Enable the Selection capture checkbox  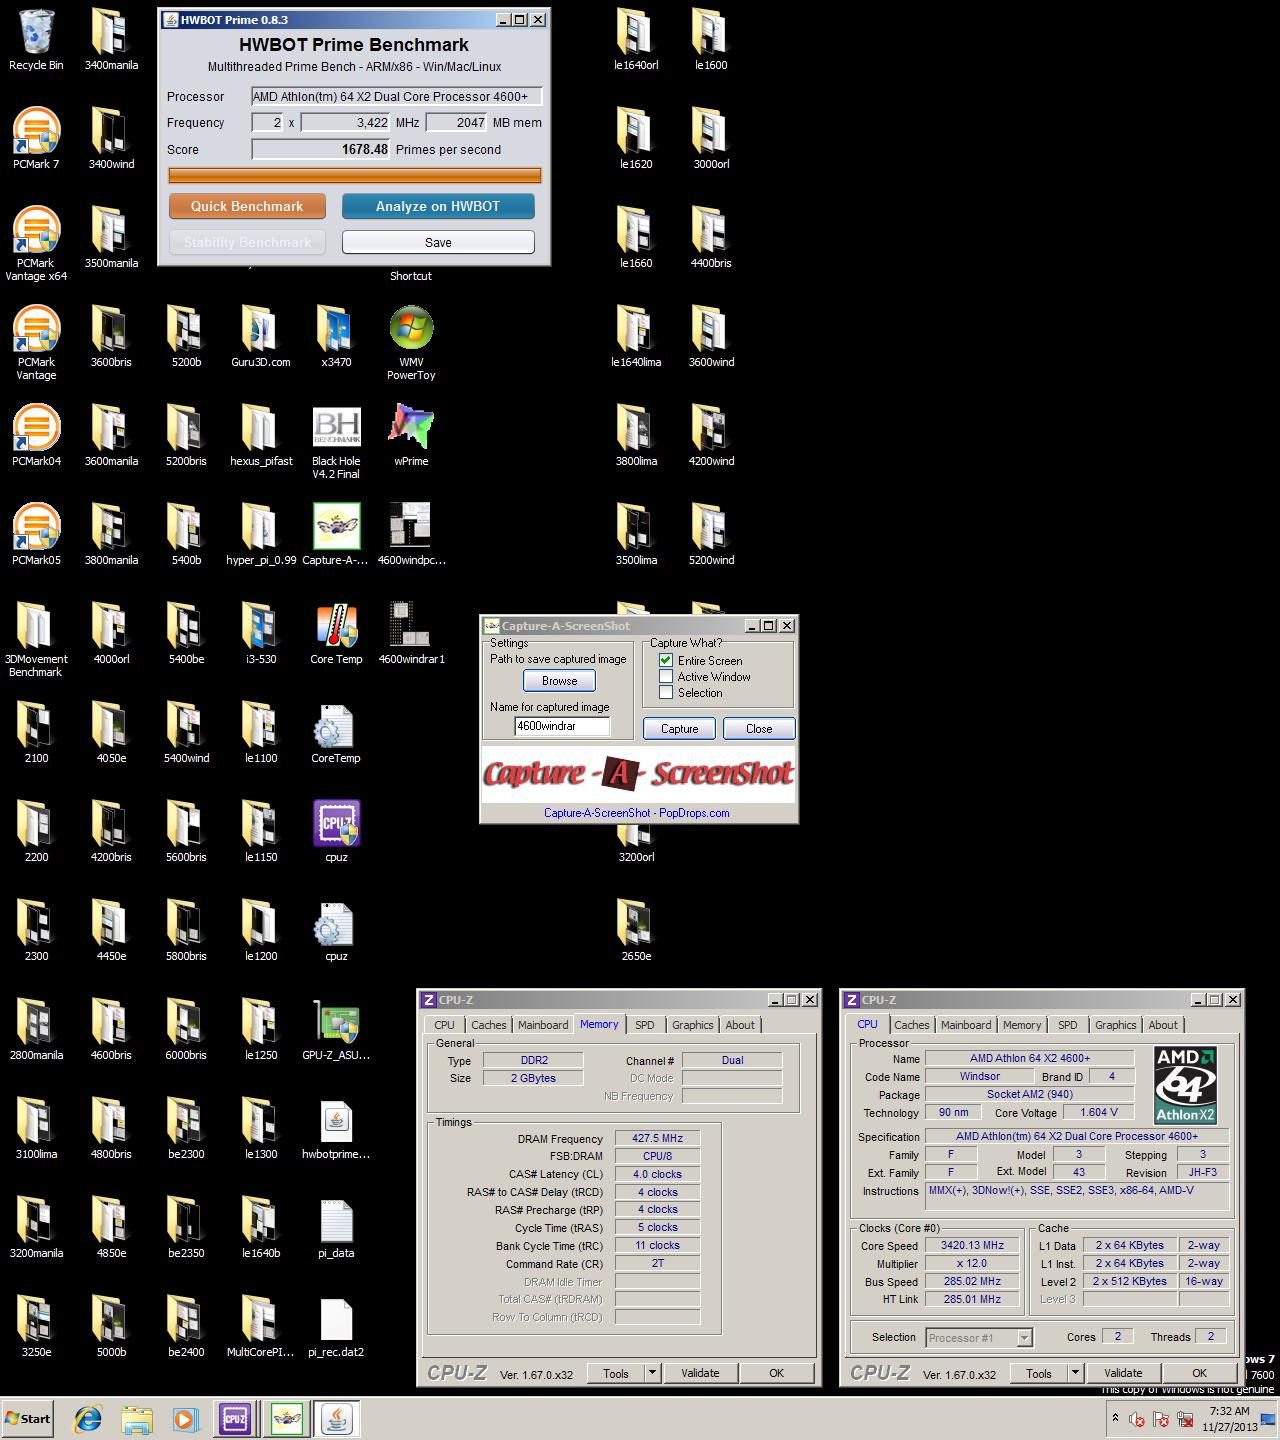coord(666,692)
